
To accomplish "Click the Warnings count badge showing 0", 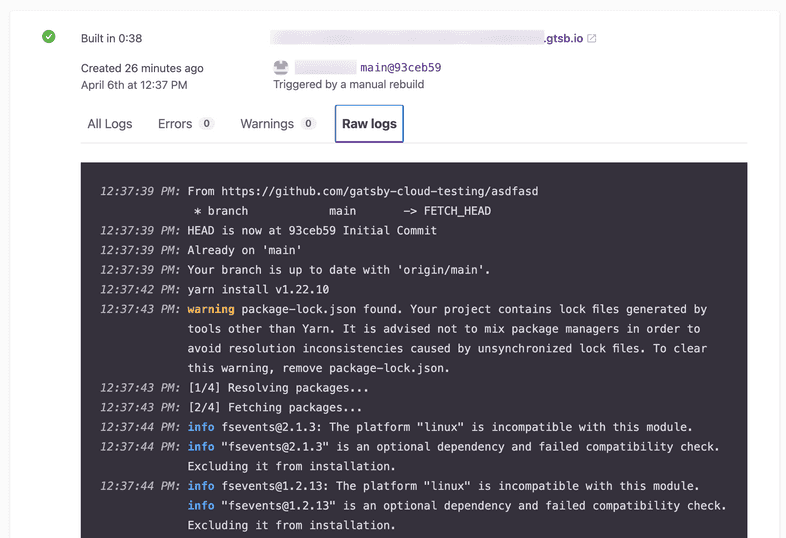I will coord(308,124).
